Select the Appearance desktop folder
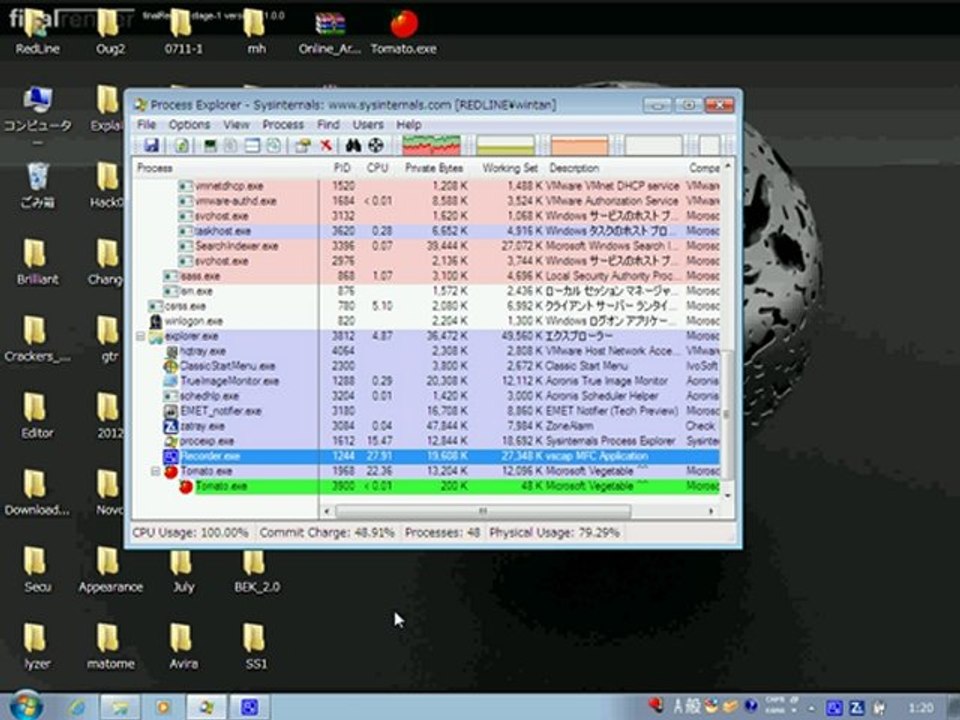Viewport: 960px width, 720px height. pyautogui.click(x=110, y=571)
